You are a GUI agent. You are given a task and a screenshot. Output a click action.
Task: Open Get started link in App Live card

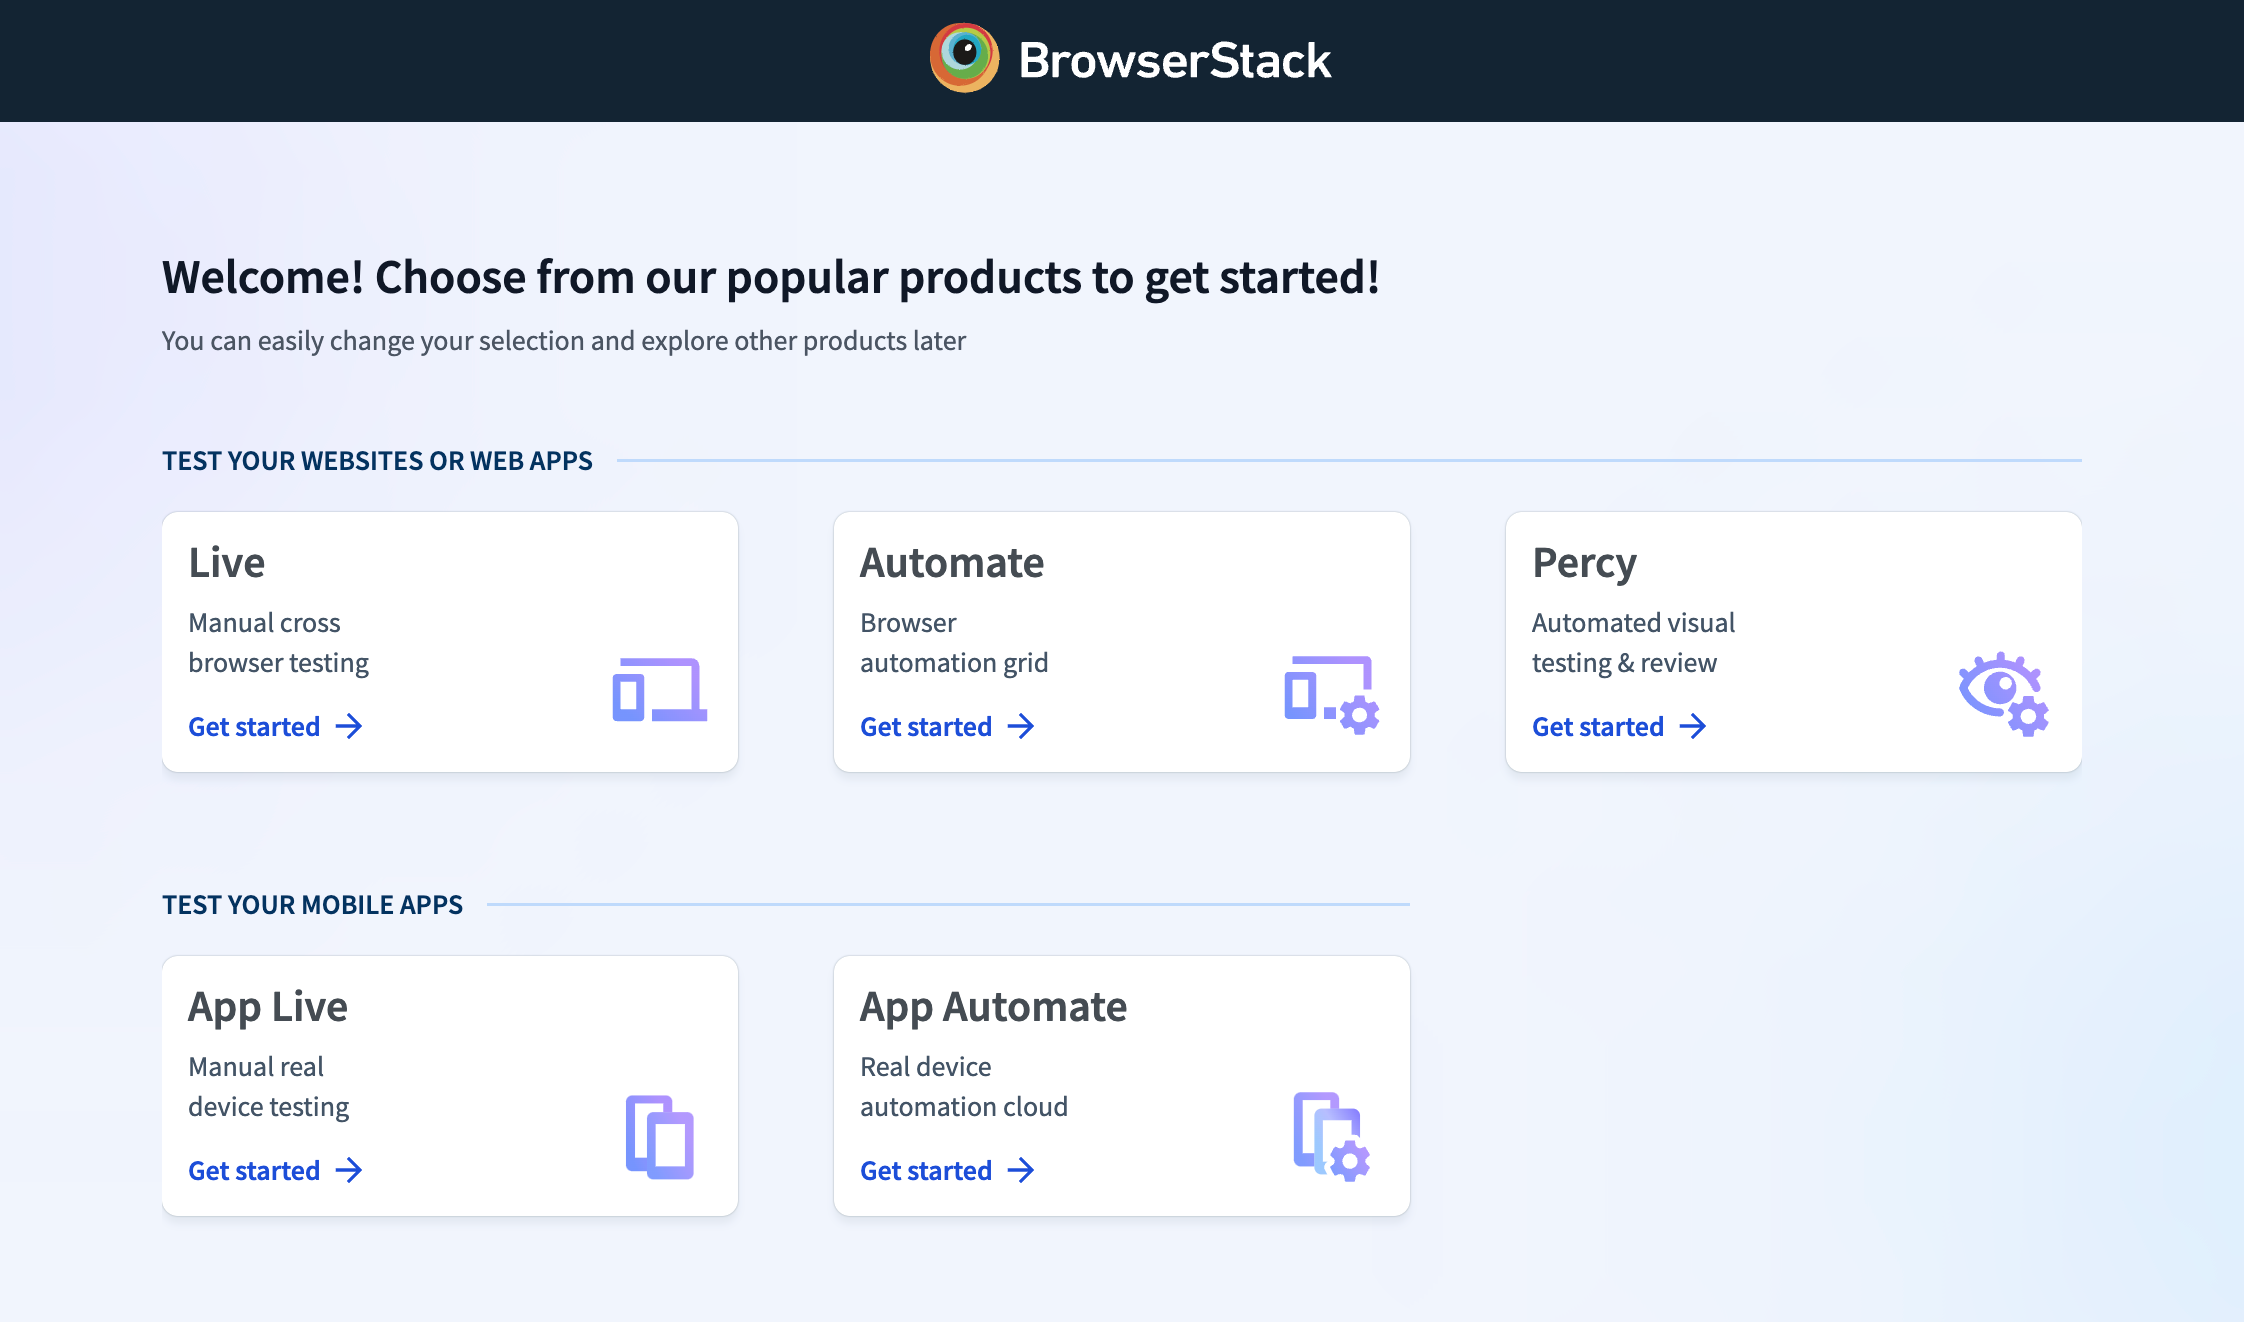point(254,1170)
